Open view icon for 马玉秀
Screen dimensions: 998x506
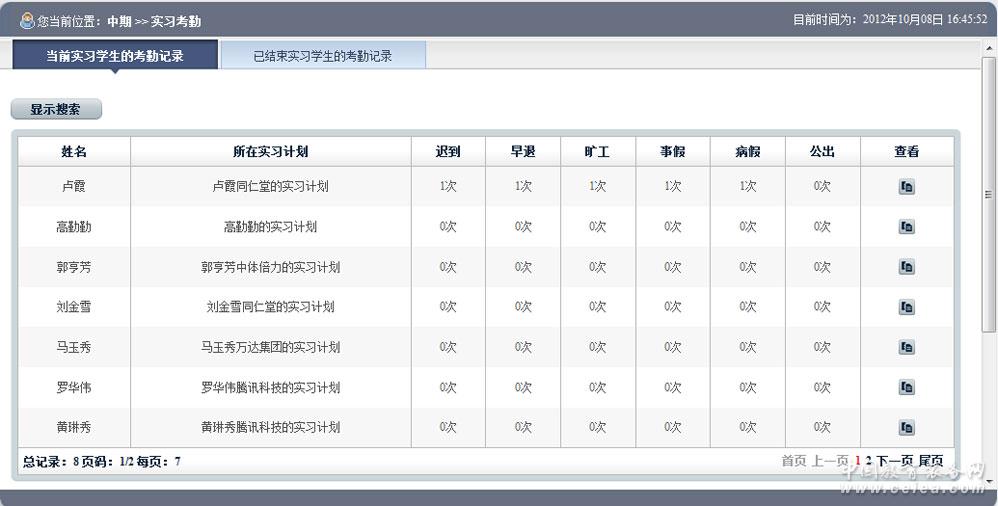point(906,347)
